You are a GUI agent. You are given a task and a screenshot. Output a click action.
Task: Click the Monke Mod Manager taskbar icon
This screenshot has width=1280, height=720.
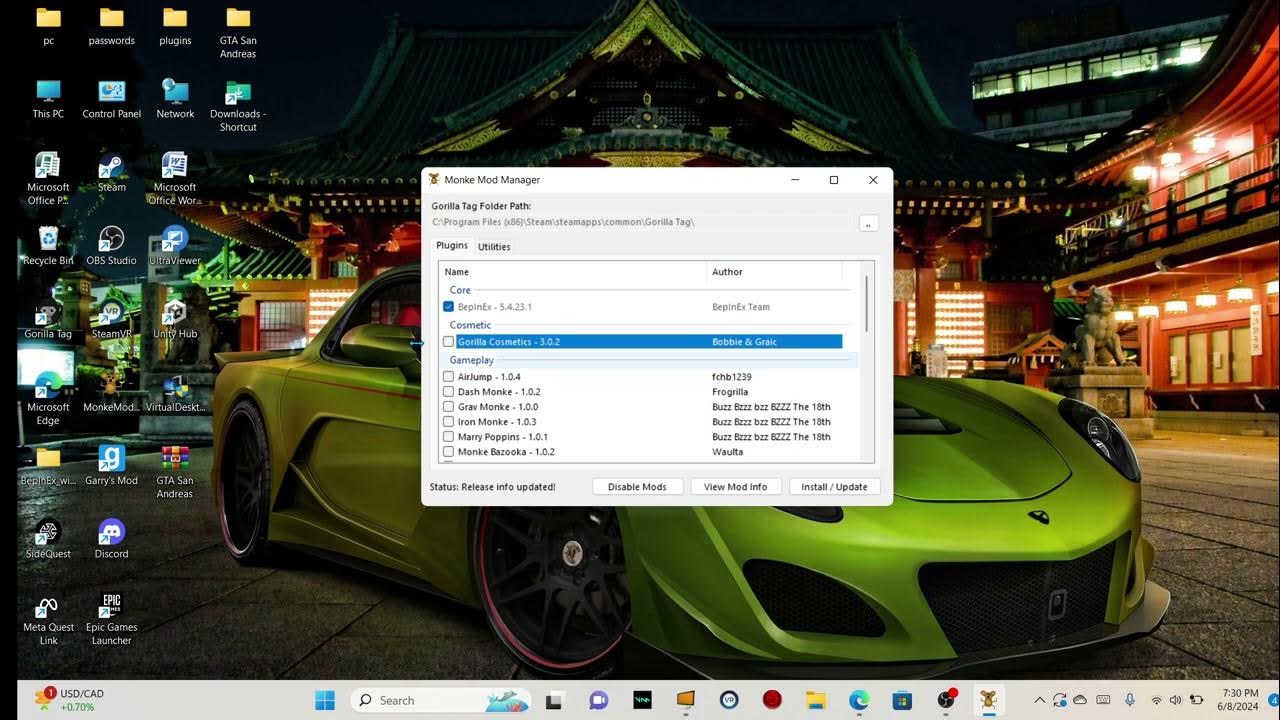[989, 700]
